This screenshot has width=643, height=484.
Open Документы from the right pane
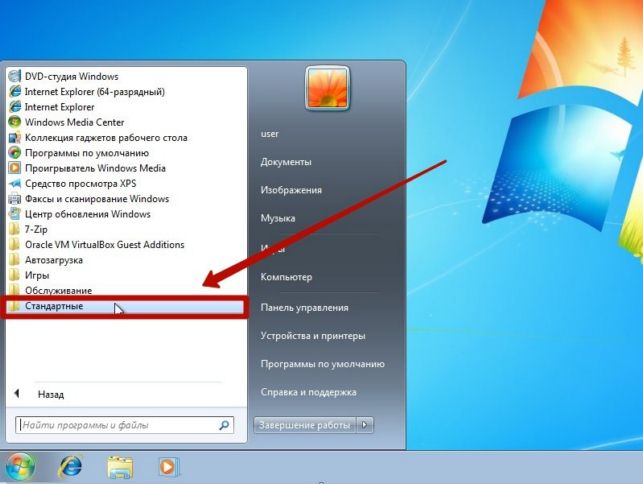(x=286, y=162)
